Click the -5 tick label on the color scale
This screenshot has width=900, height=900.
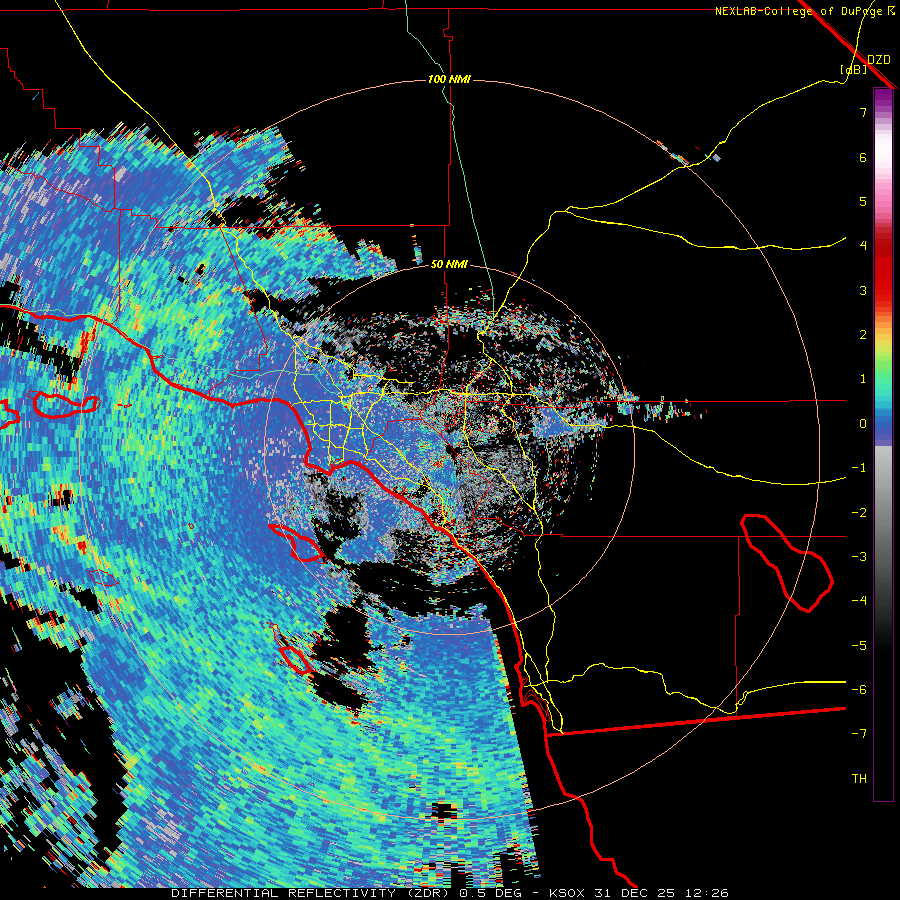click(x=859, y=646)
